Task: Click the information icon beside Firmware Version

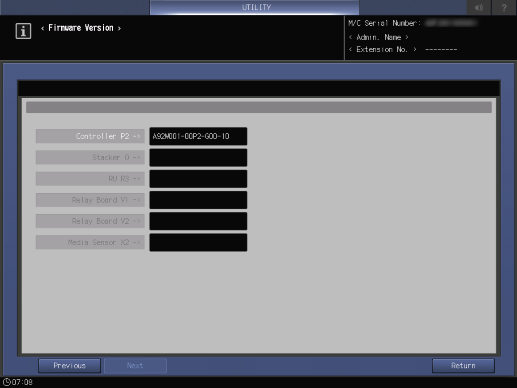Action: (23, 31)
